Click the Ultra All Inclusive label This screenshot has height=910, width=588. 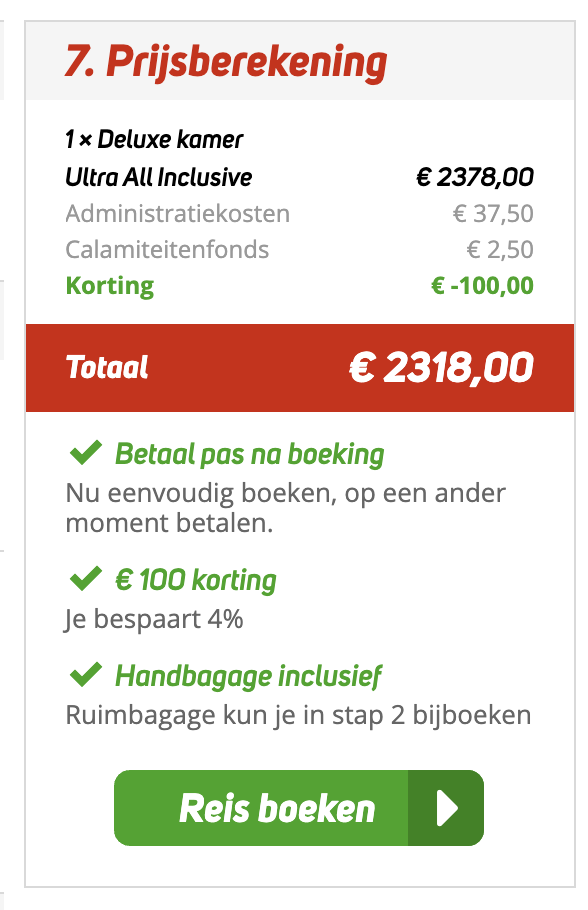point(158,177)
